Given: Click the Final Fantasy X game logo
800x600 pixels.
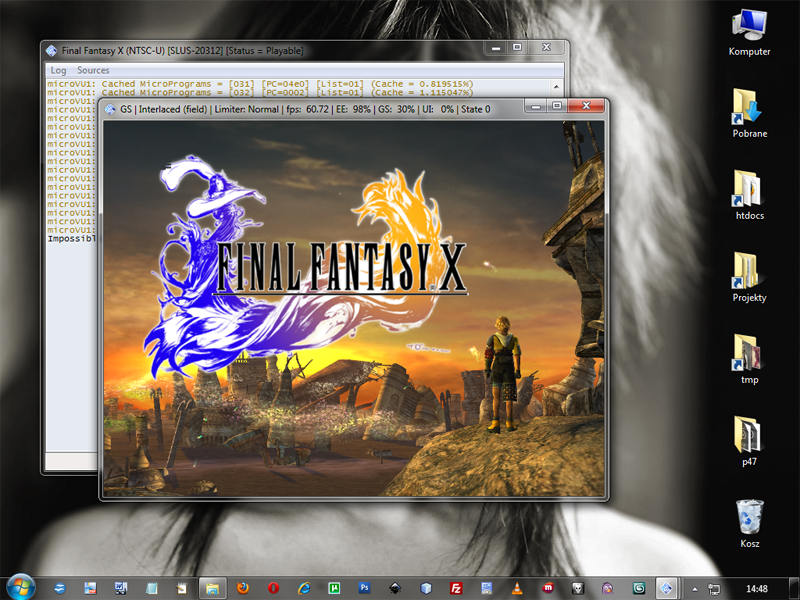Looking at the screenshot, I should pos(306,266).
